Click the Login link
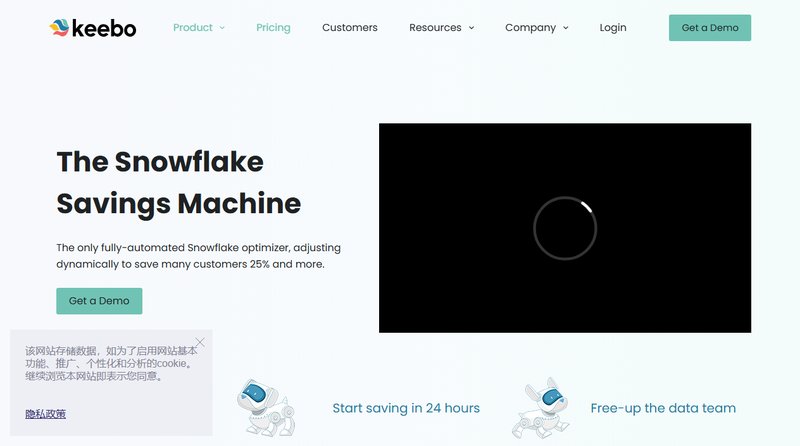The height and width of the screenshot is (446, 800). pos(613,28)
